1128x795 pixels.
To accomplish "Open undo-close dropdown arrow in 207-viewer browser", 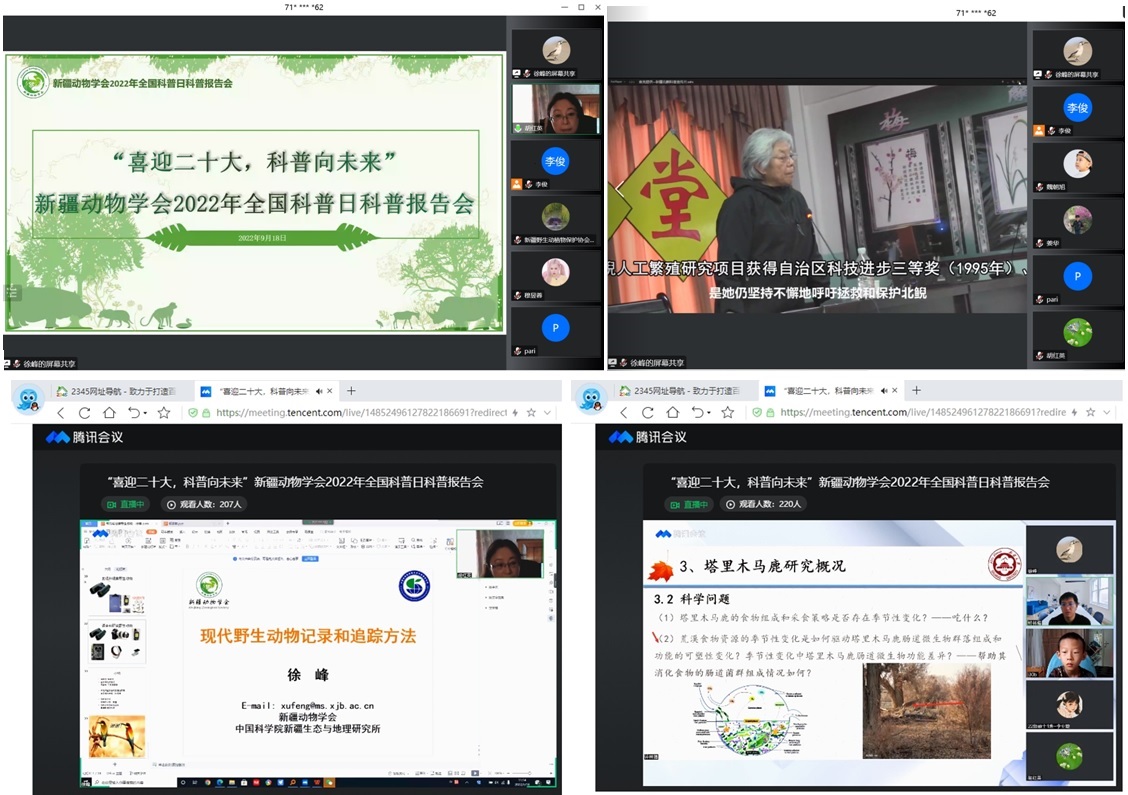I will click(x=145, y=412).
